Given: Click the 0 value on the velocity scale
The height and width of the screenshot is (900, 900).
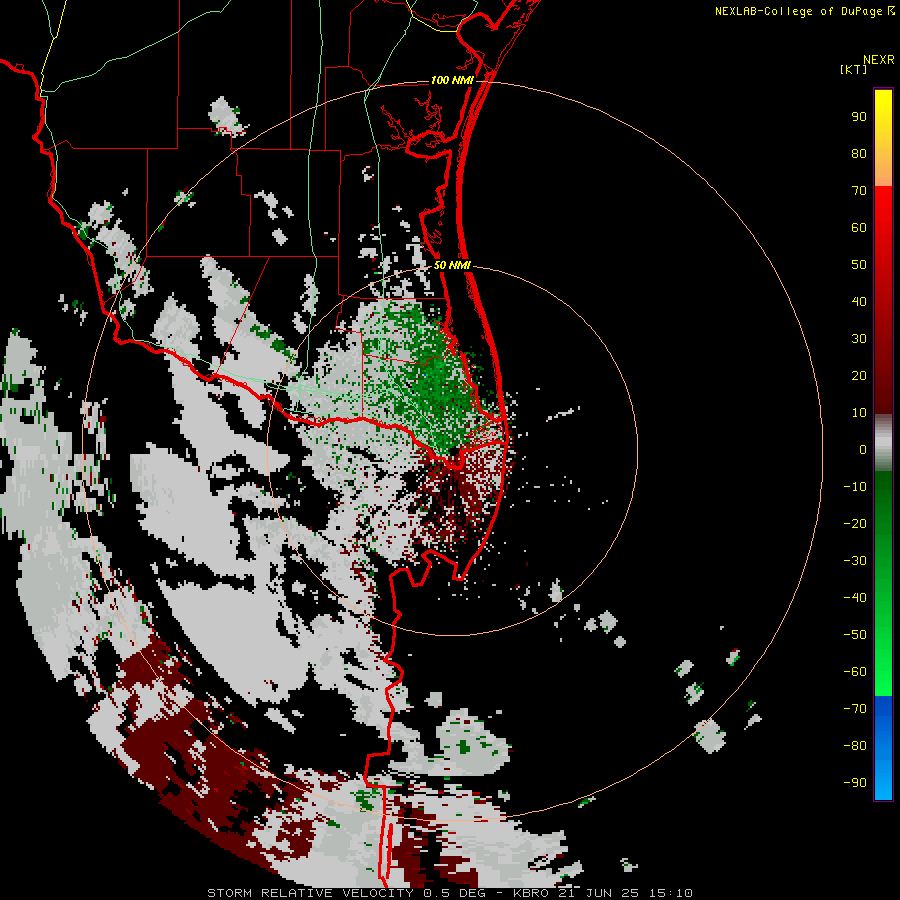Looking at the screenshot, I should pyautogui.click(x=863, y=450).
